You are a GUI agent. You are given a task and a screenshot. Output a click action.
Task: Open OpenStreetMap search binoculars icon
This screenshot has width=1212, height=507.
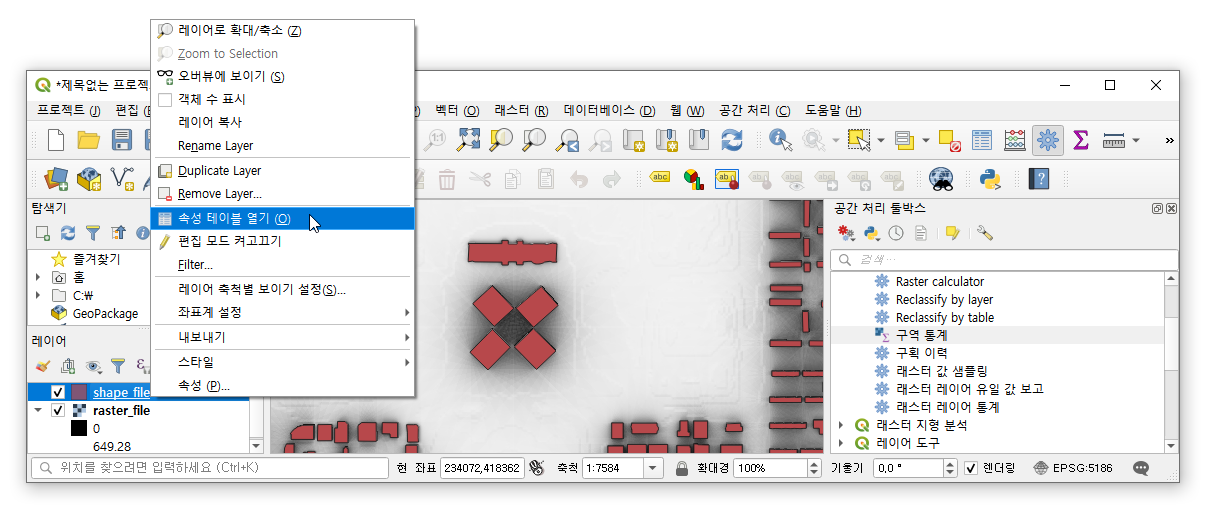941,179
